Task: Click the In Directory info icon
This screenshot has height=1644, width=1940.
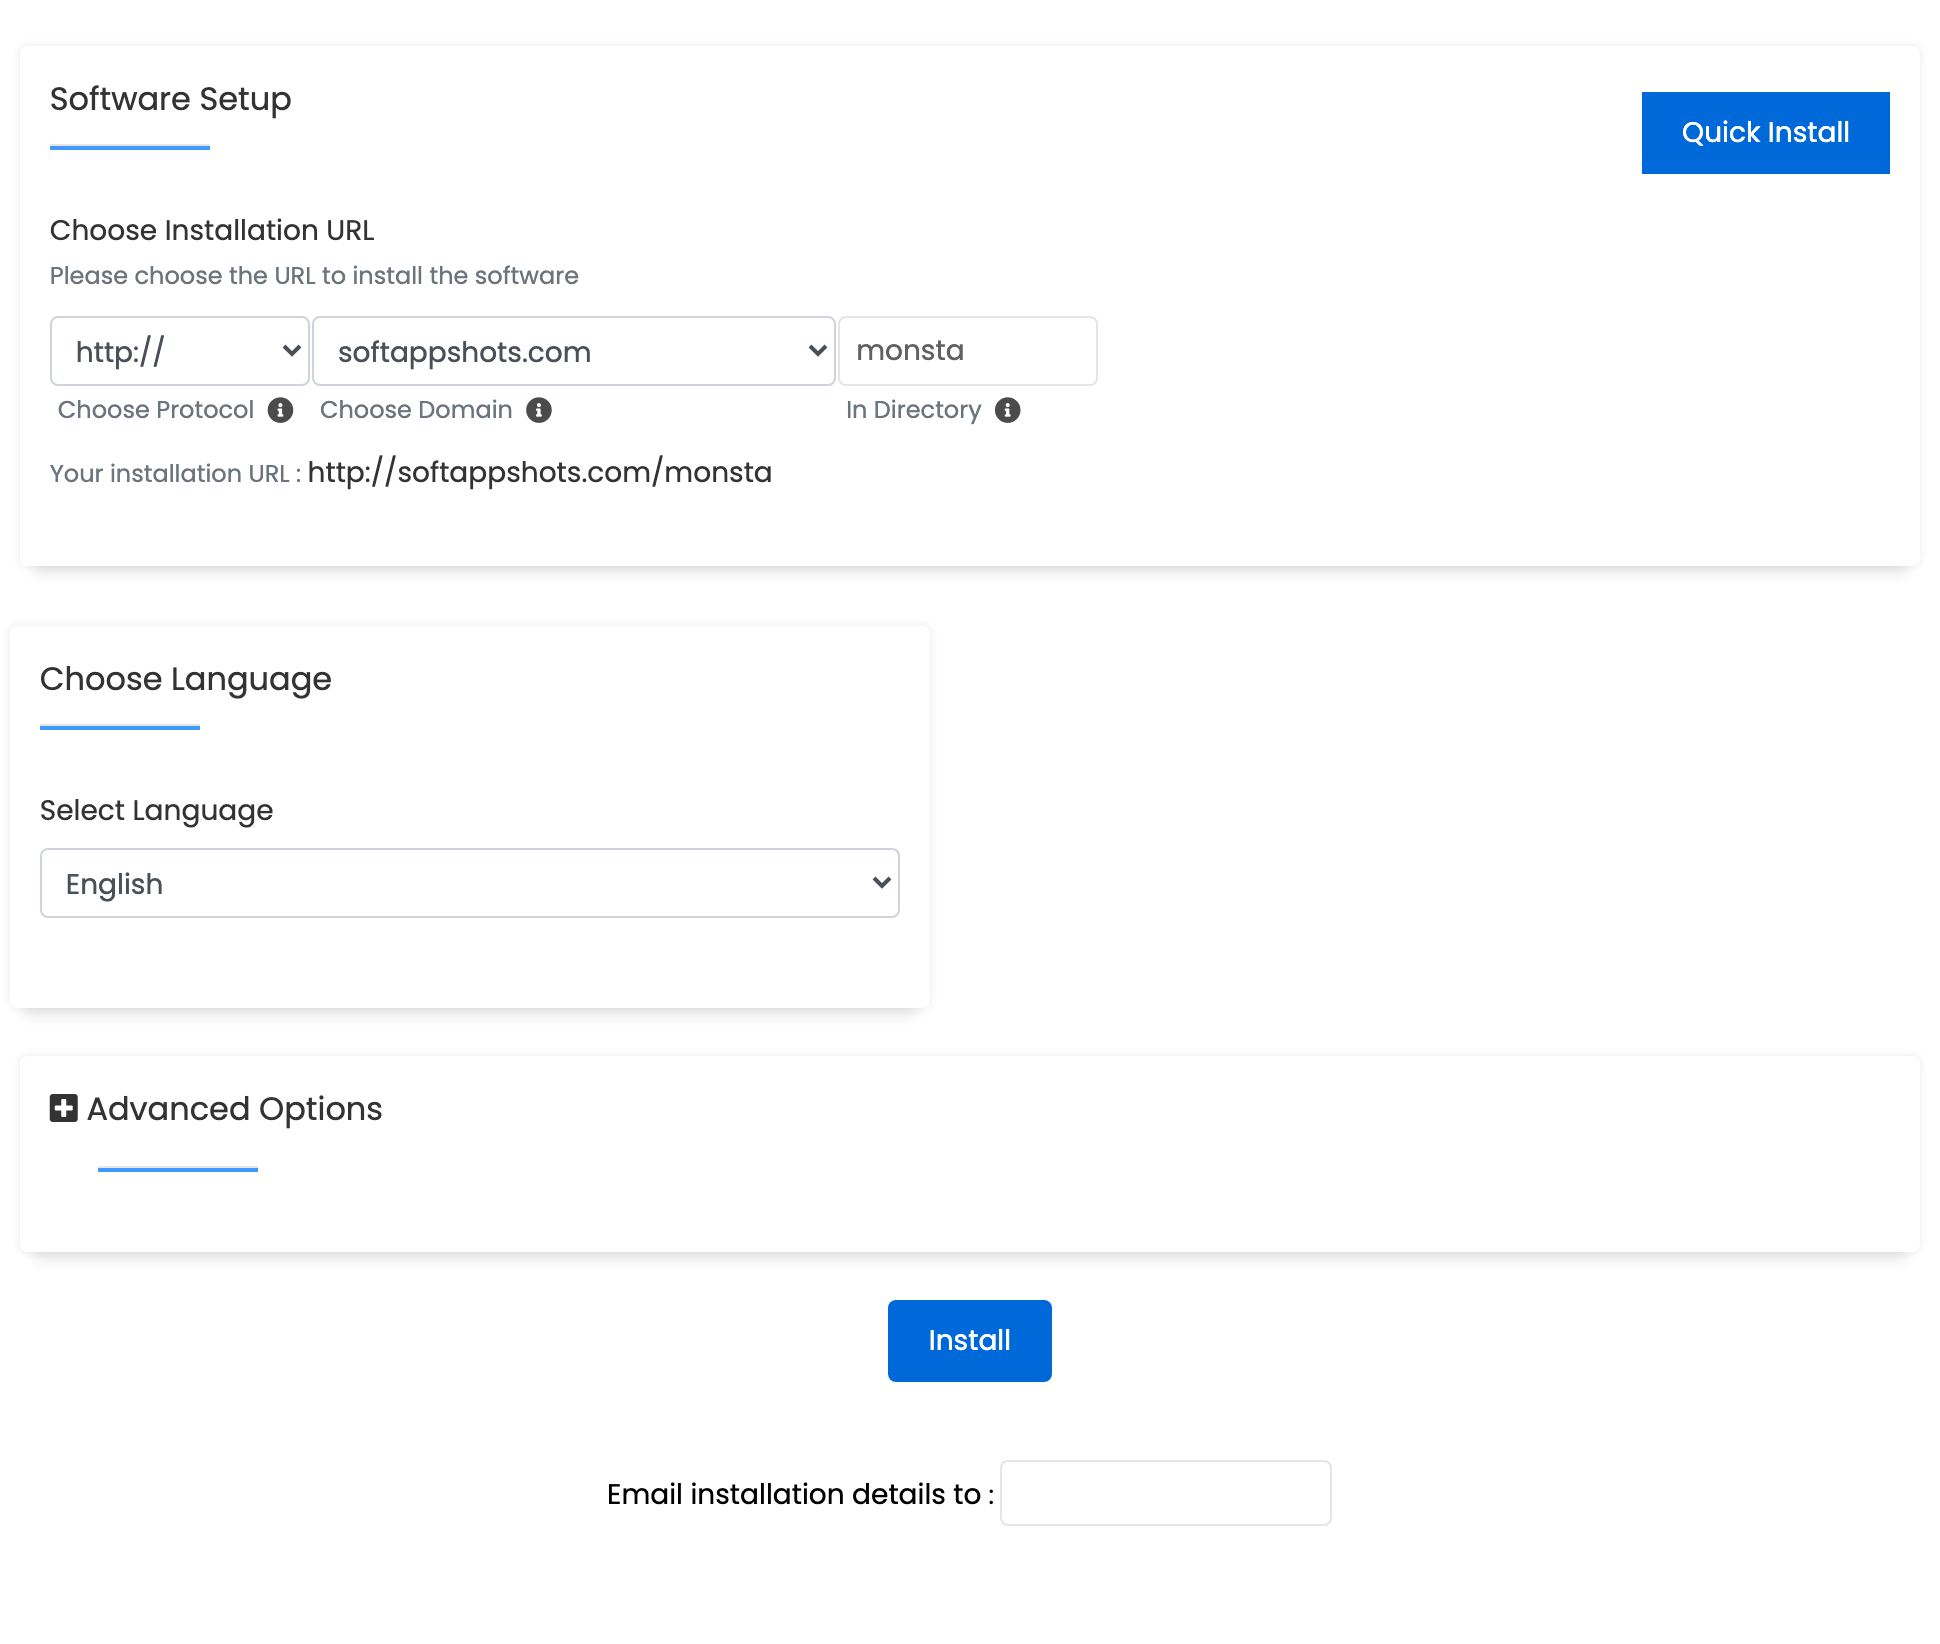Action: pyautogui.click(x=1007, y=410)
